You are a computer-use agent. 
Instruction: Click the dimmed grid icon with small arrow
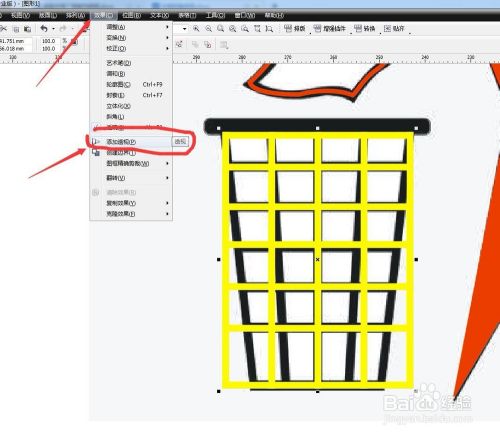point(224,45)
